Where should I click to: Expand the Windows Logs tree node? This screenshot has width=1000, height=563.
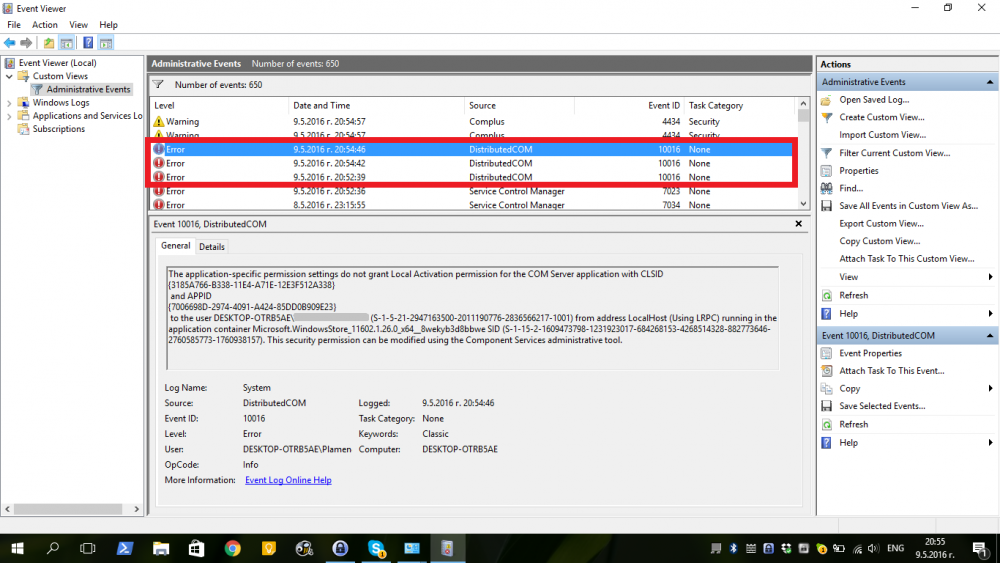(x=9, y=103)
